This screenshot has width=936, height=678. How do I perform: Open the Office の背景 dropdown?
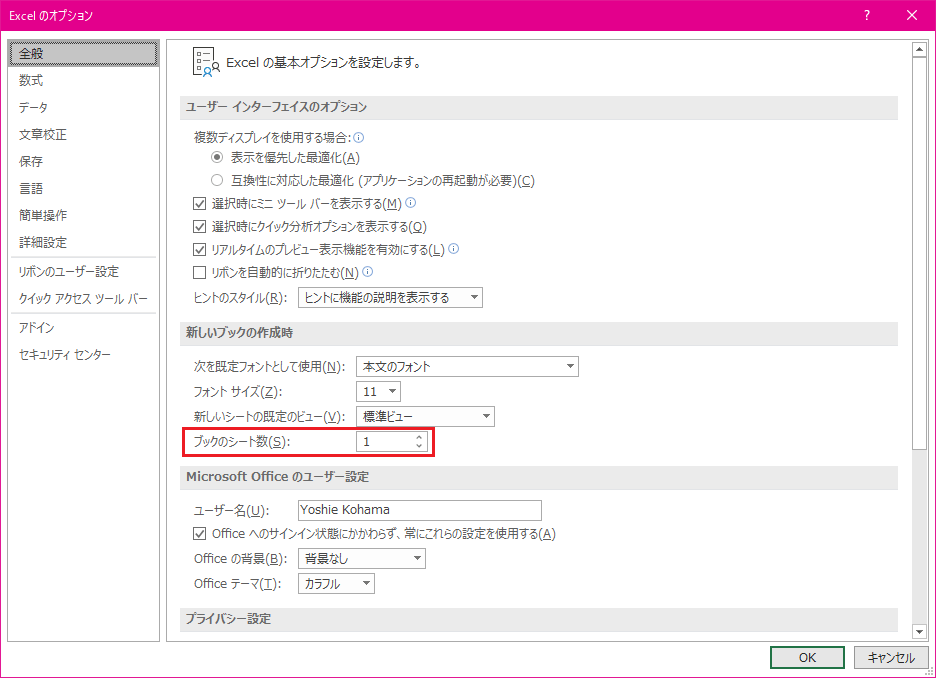[362, 559]
